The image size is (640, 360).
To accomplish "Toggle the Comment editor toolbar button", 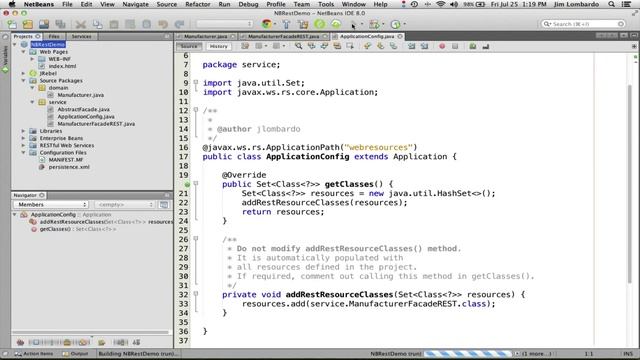I will 473,46.
